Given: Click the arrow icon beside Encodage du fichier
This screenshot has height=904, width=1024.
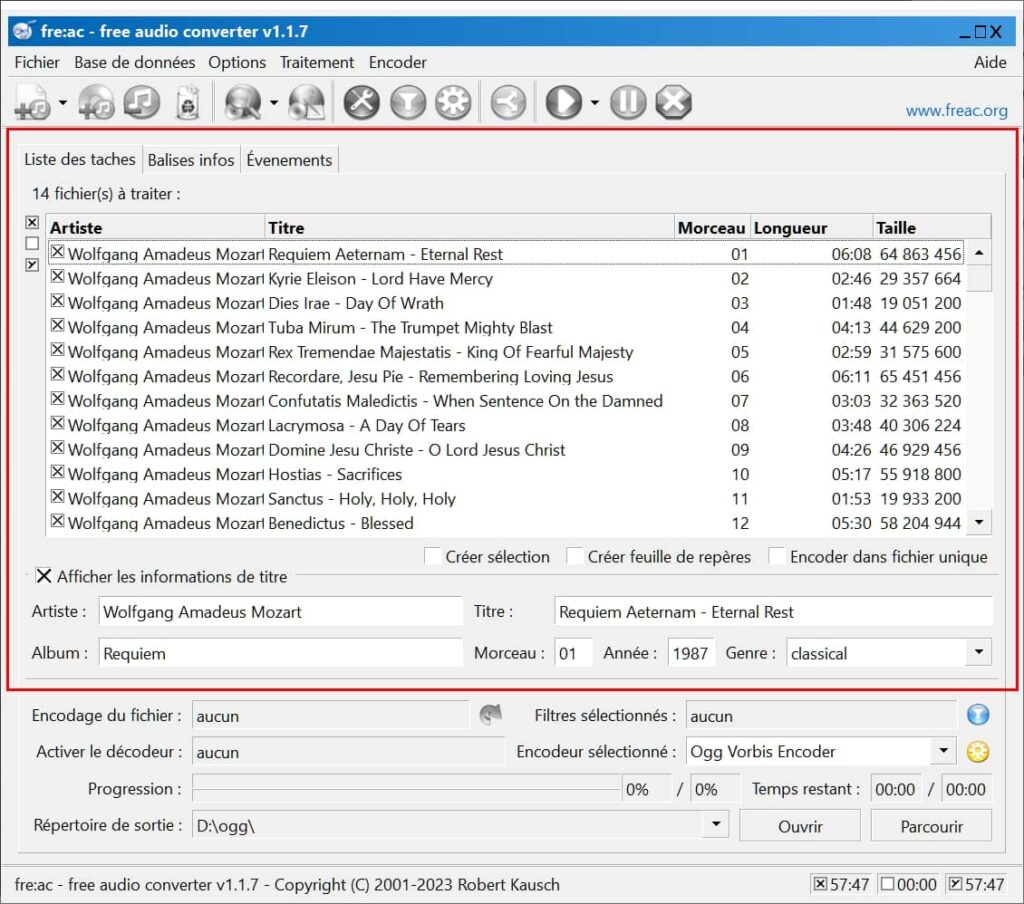Looking at the screenshot, I should [490, 715].
